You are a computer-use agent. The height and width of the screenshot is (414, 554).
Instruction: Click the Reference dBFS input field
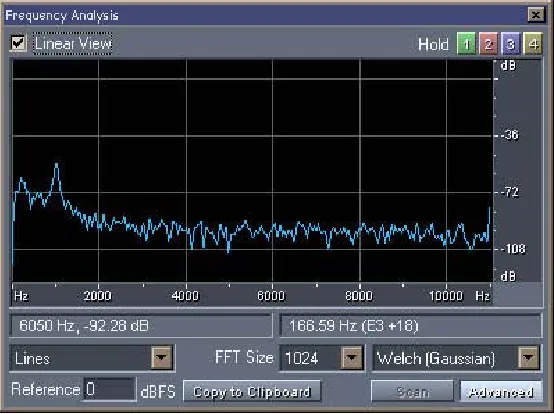(109, 389)
